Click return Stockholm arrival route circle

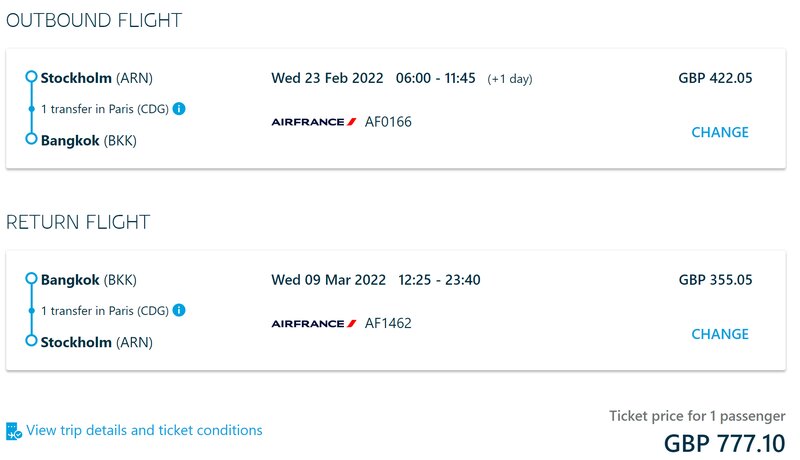tap(32, 340)
